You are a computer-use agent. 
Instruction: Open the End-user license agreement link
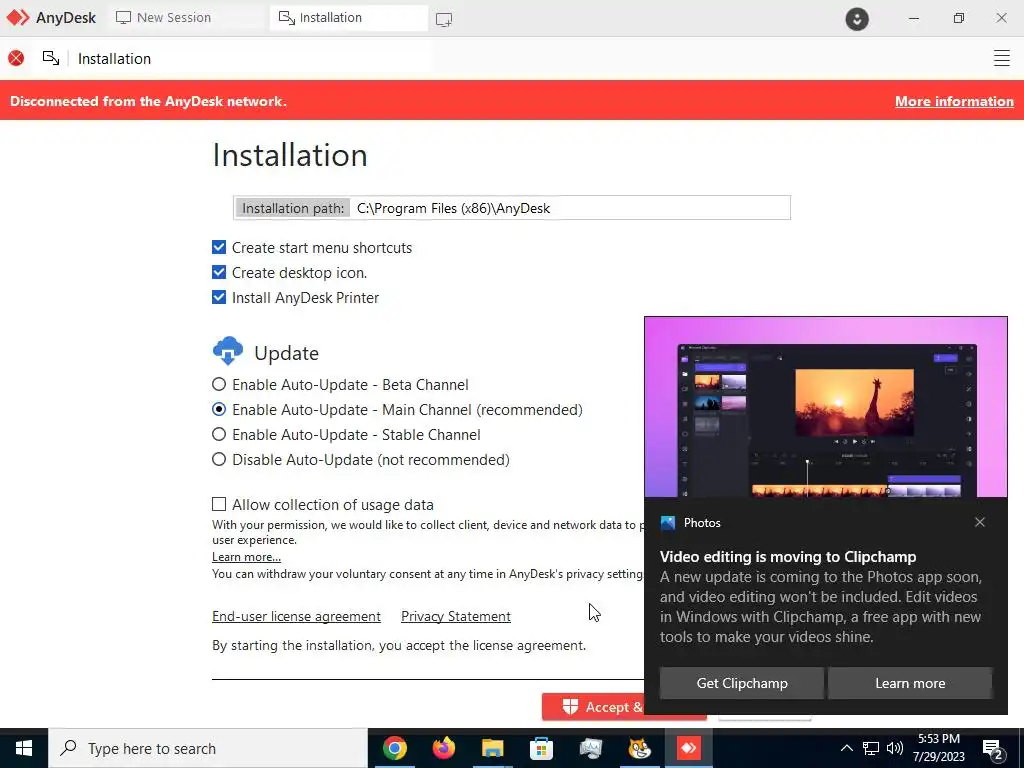[296, 616]
